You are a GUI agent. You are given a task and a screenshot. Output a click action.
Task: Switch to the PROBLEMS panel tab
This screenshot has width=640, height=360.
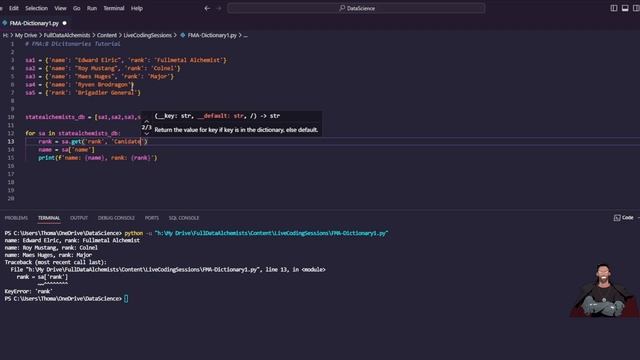pos(16,218)
